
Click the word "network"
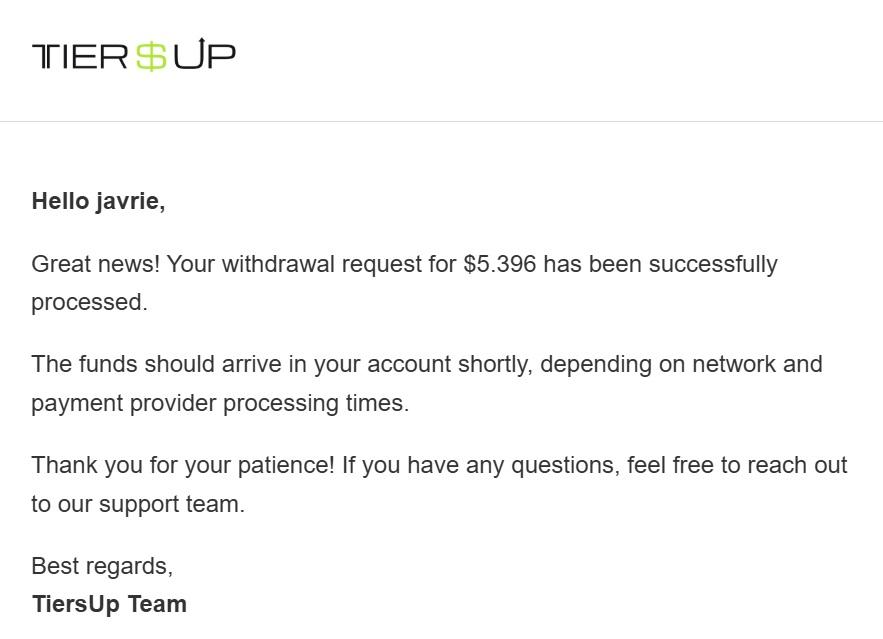point(734,364)
